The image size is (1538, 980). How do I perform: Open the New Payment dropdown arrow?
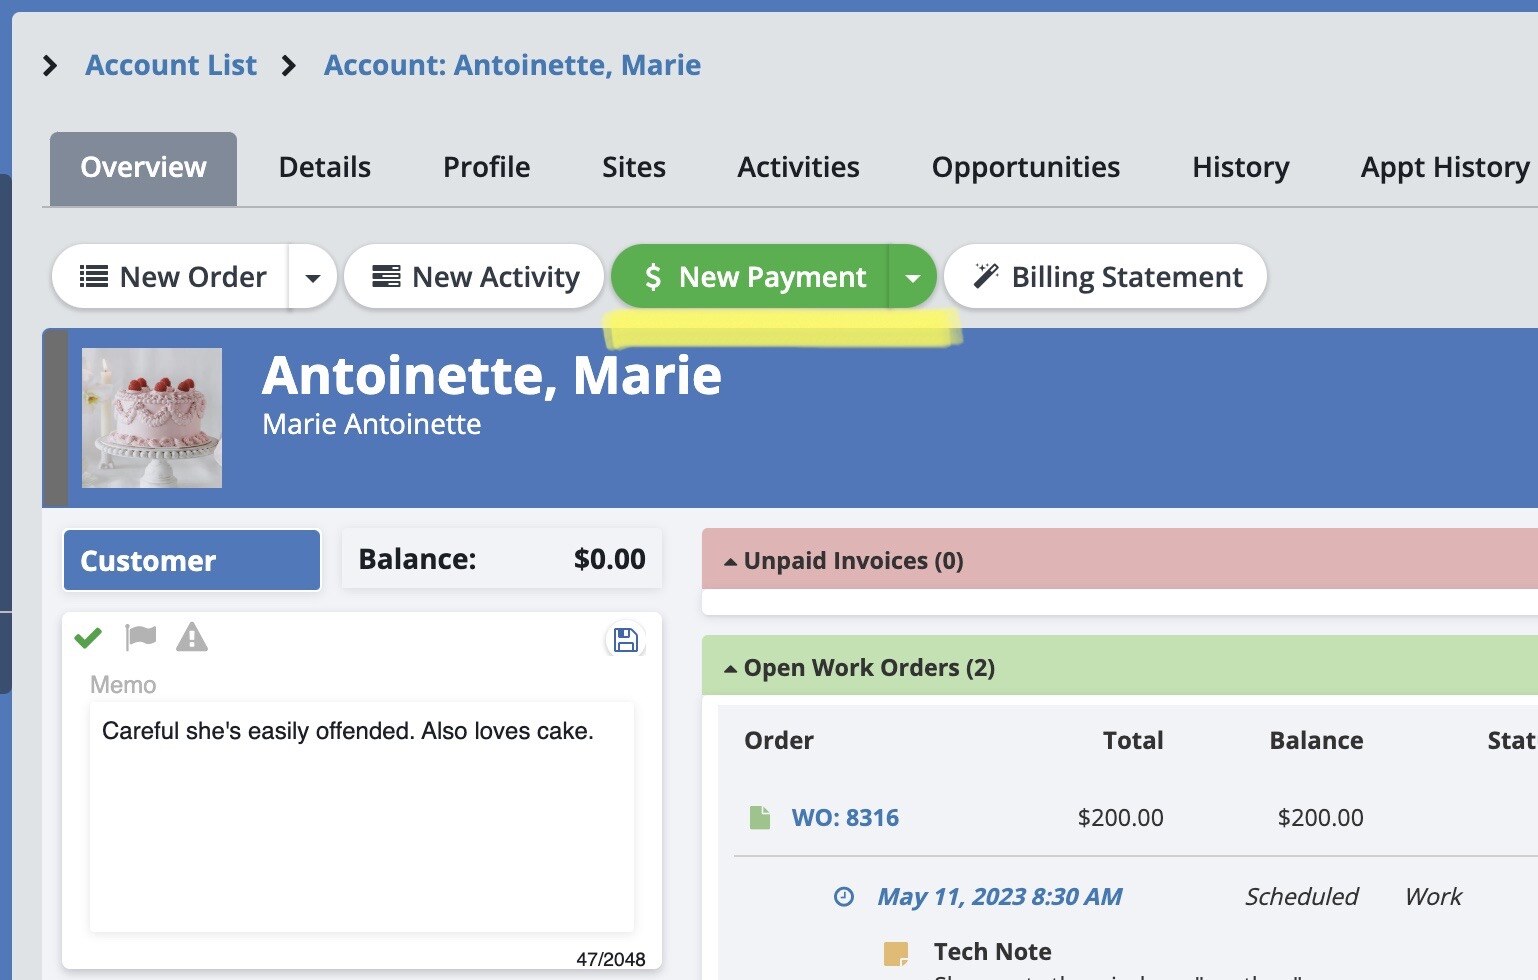tap(912, 277)
